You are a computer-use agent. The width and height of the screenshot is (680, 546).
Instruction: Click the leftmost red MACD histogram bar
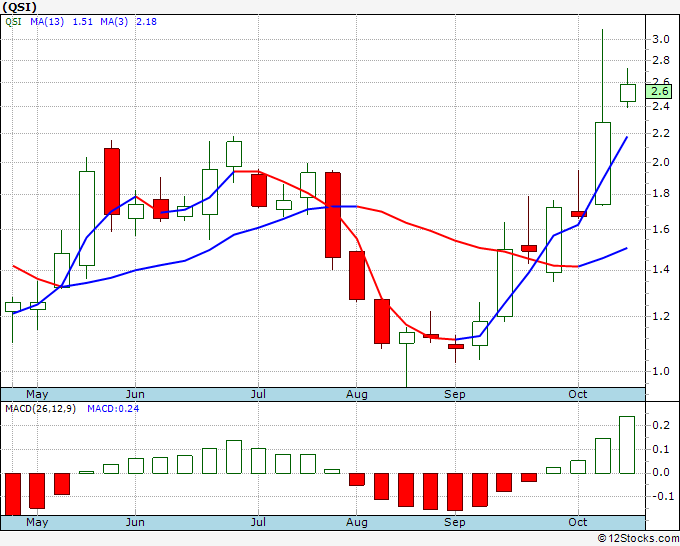tap(13, 493)
